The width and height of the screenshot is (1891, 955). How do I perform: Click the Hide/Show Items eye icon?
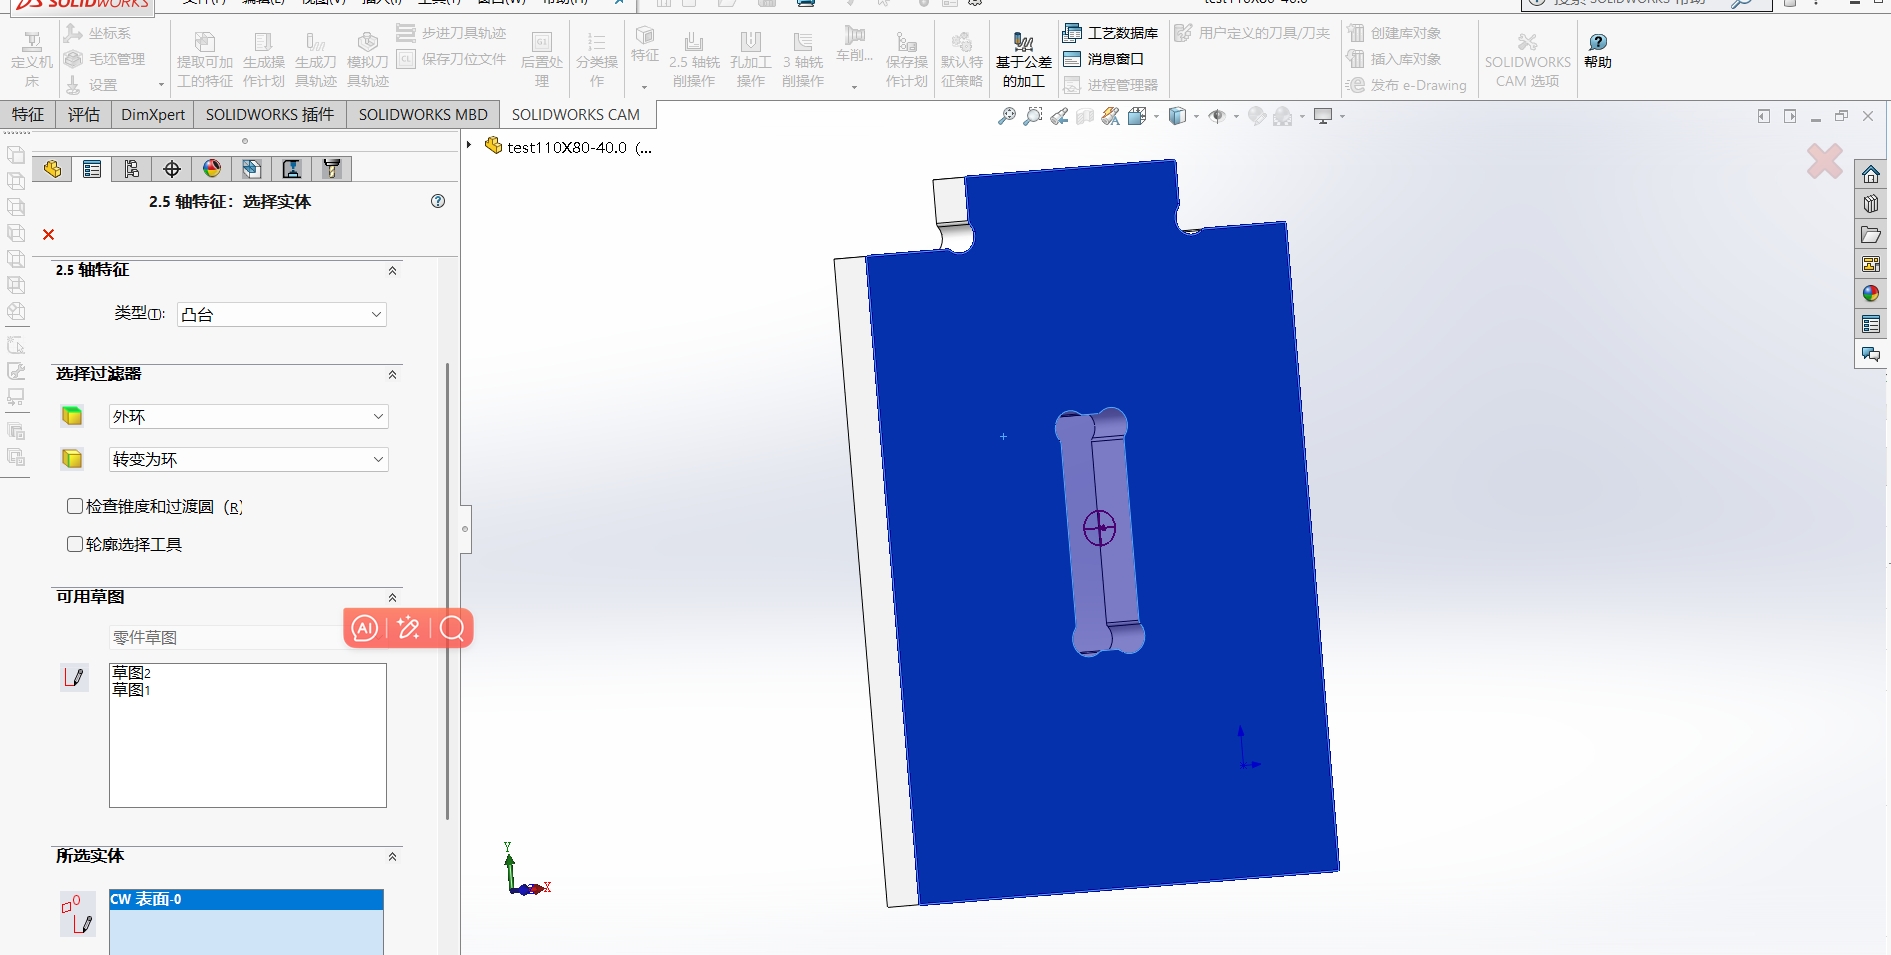(1217, 117)
